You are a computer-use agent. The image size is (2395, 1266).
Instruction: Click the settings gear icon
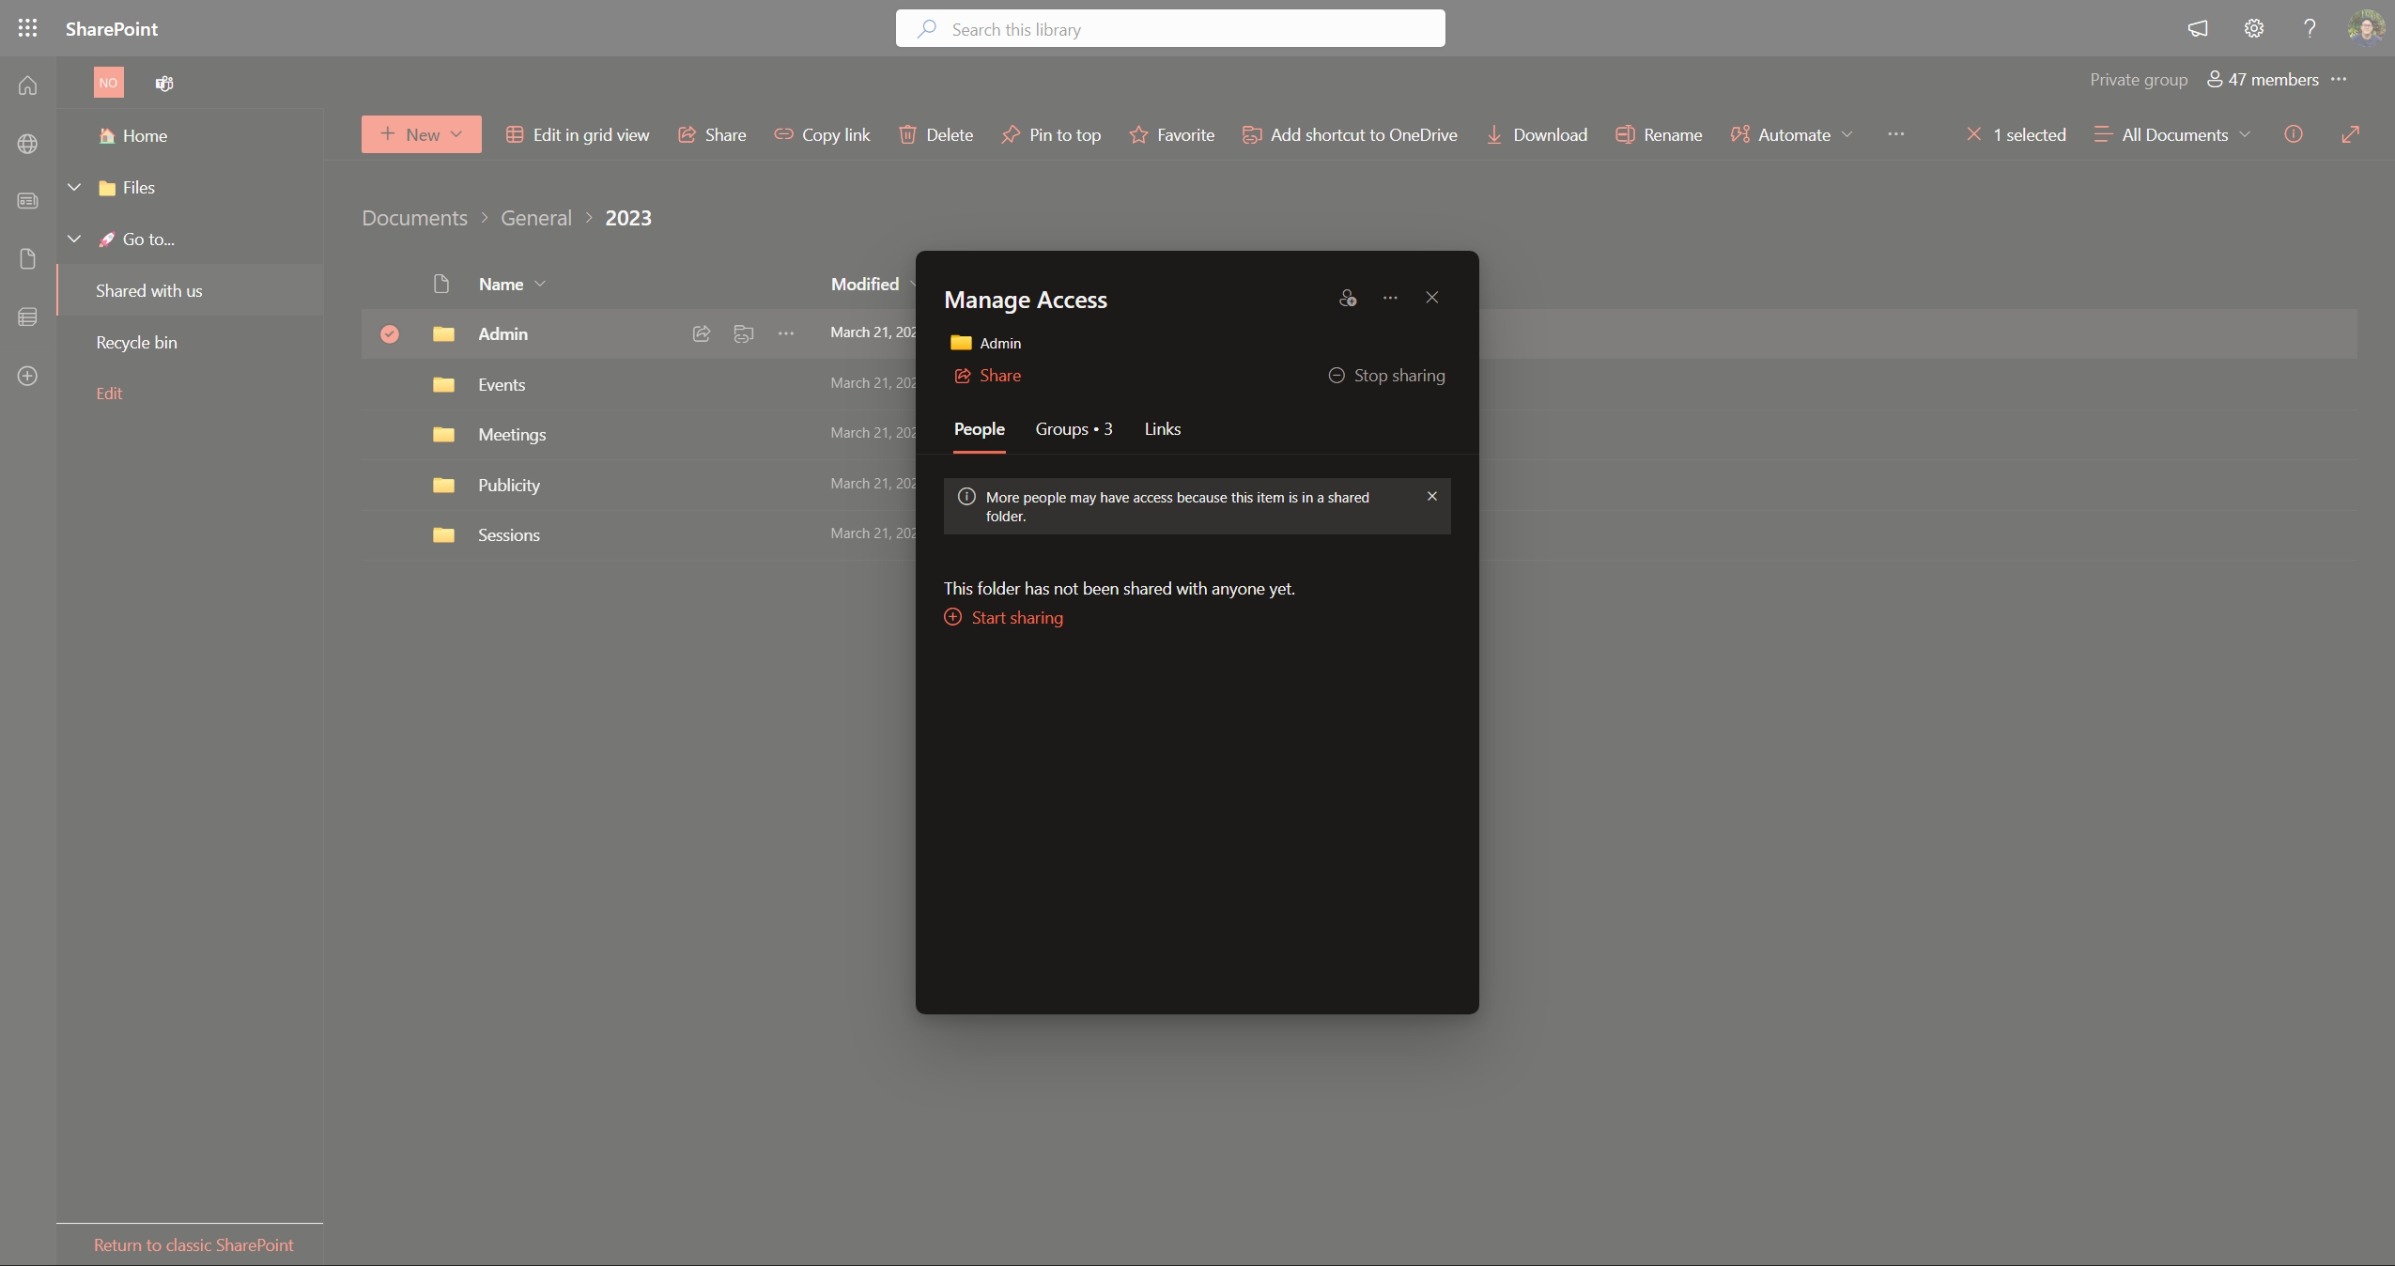point(2253,28)
